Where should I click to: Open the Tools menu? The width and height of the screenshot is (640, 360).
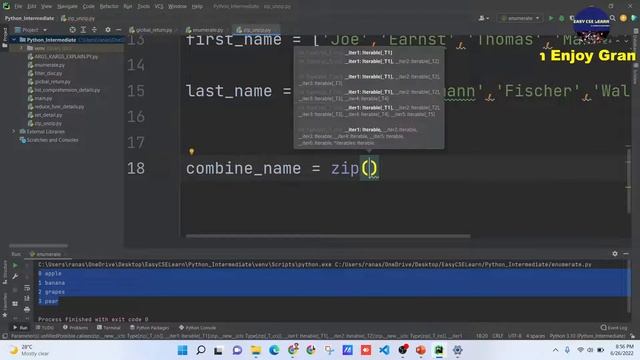click(x=143, y=7)
